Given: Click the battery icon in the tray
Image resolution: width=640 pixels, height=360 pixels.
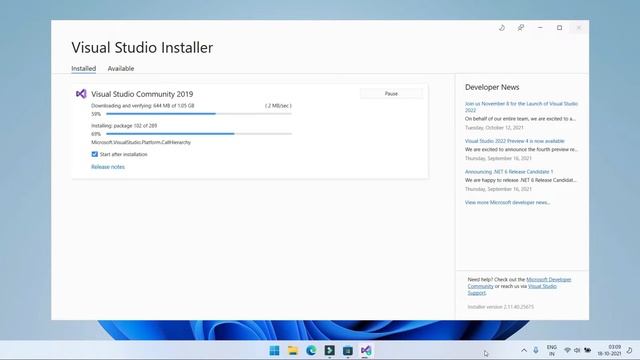Looking at the screenshot, I should (x=587, y=351).
